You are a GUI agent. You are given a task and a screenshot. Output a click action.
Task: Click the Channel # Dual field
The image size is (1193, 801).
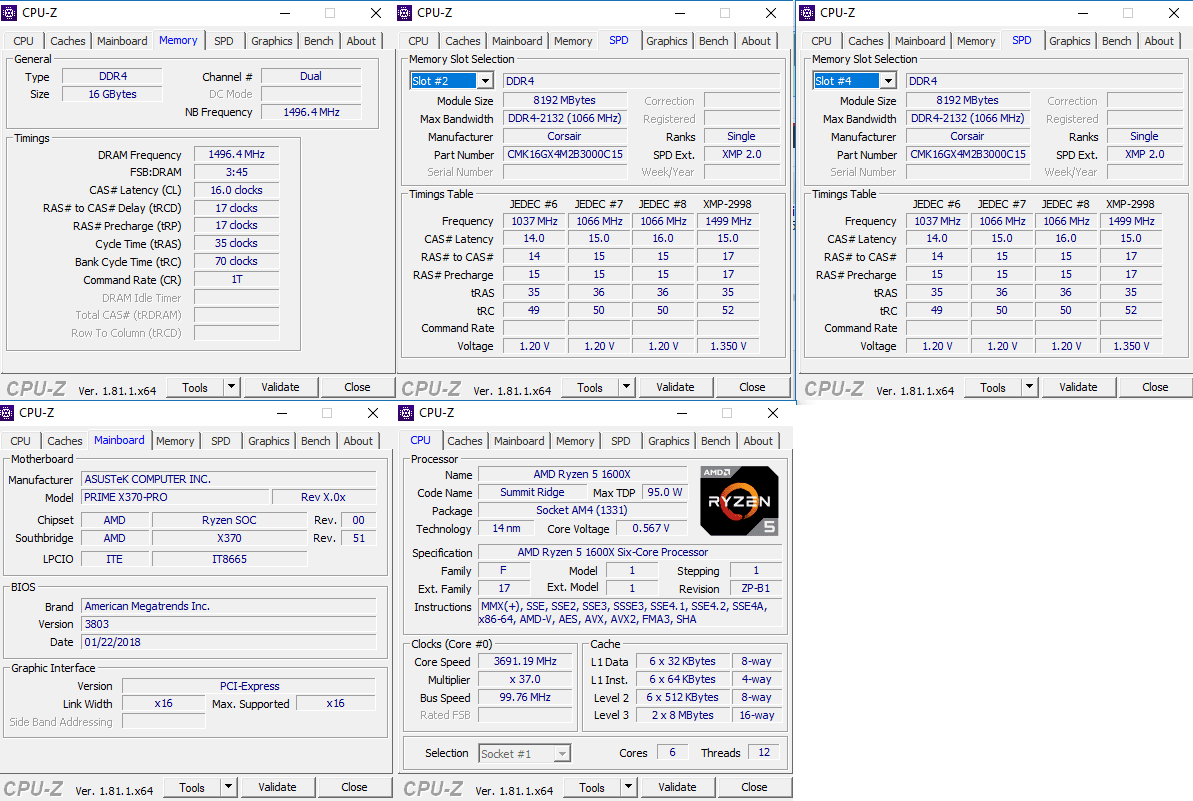click(311, 76)
